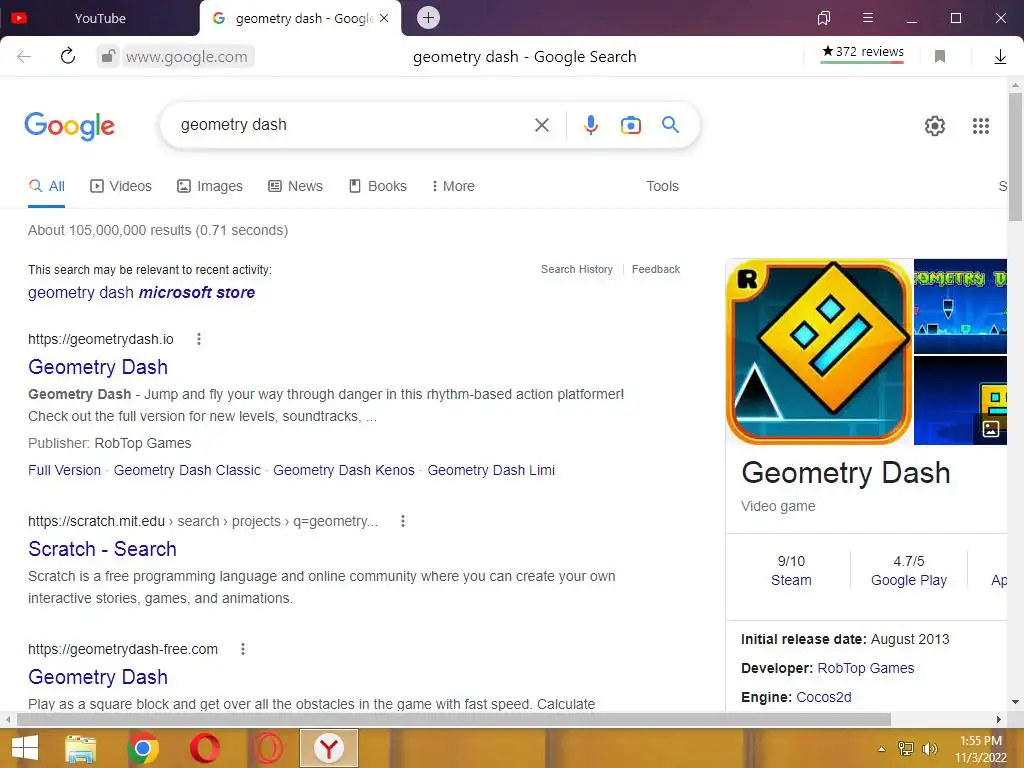This screenshot has height=768, width=1024.
Task: Open the 4.7/5 Google Play rating
Action: (908, 571)
